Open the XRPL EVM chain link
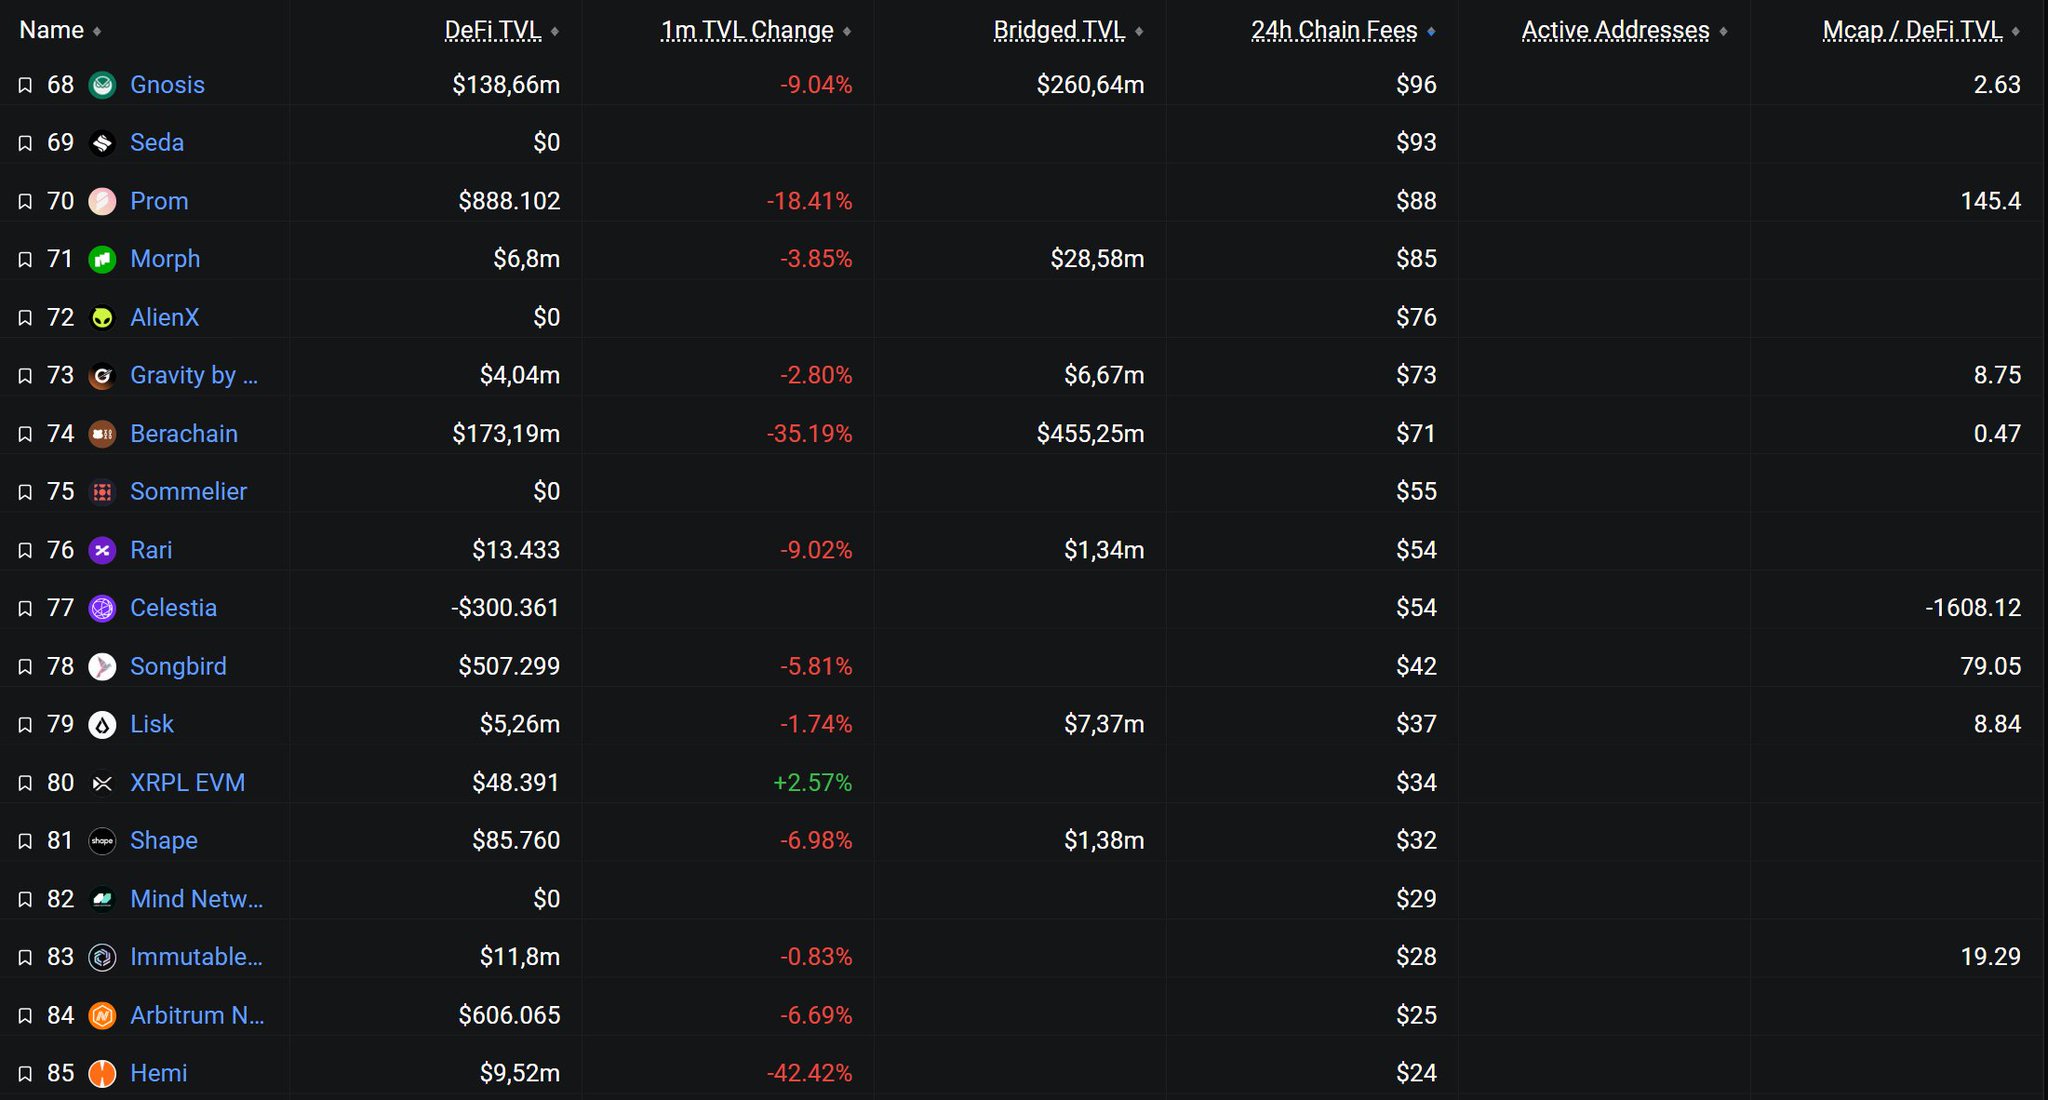 pyautogui.click(x=187, y=782)
